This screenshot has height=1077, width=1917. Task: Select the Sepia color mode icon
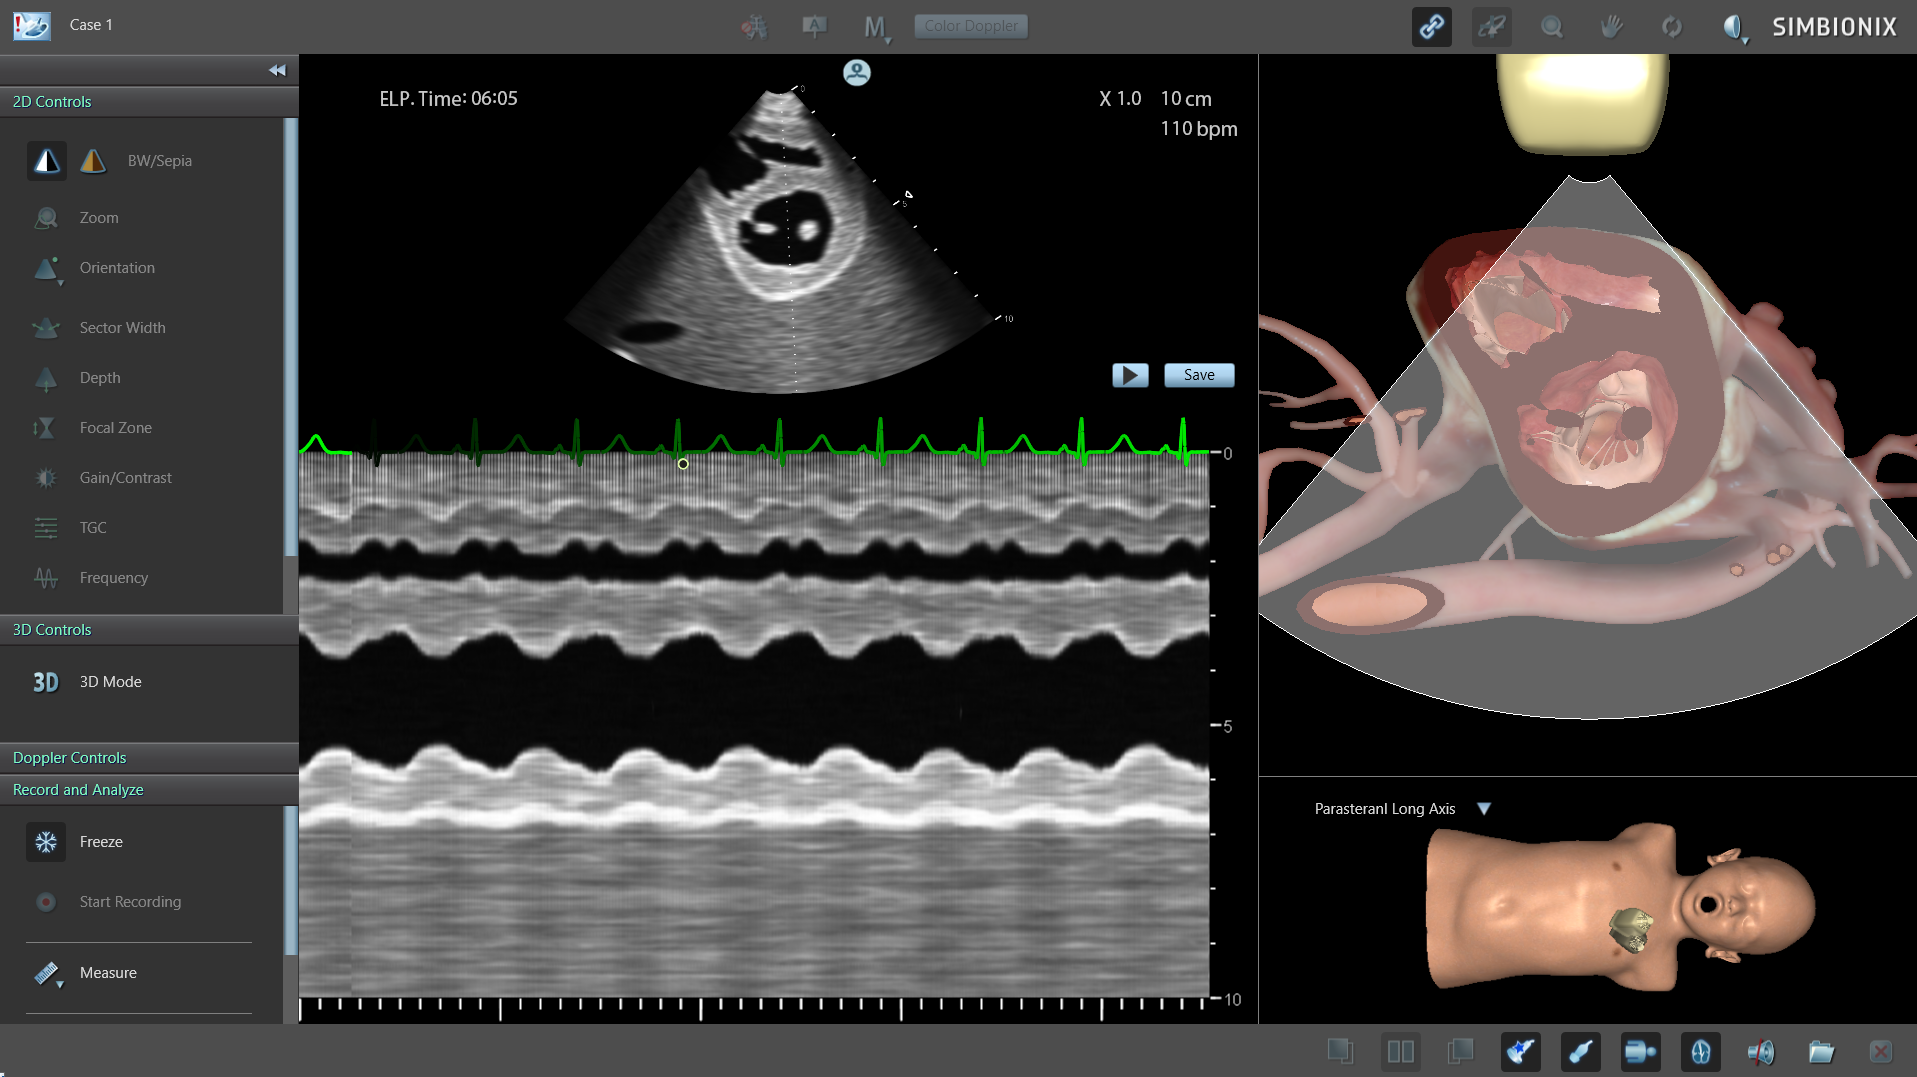(x=93, y=161)
